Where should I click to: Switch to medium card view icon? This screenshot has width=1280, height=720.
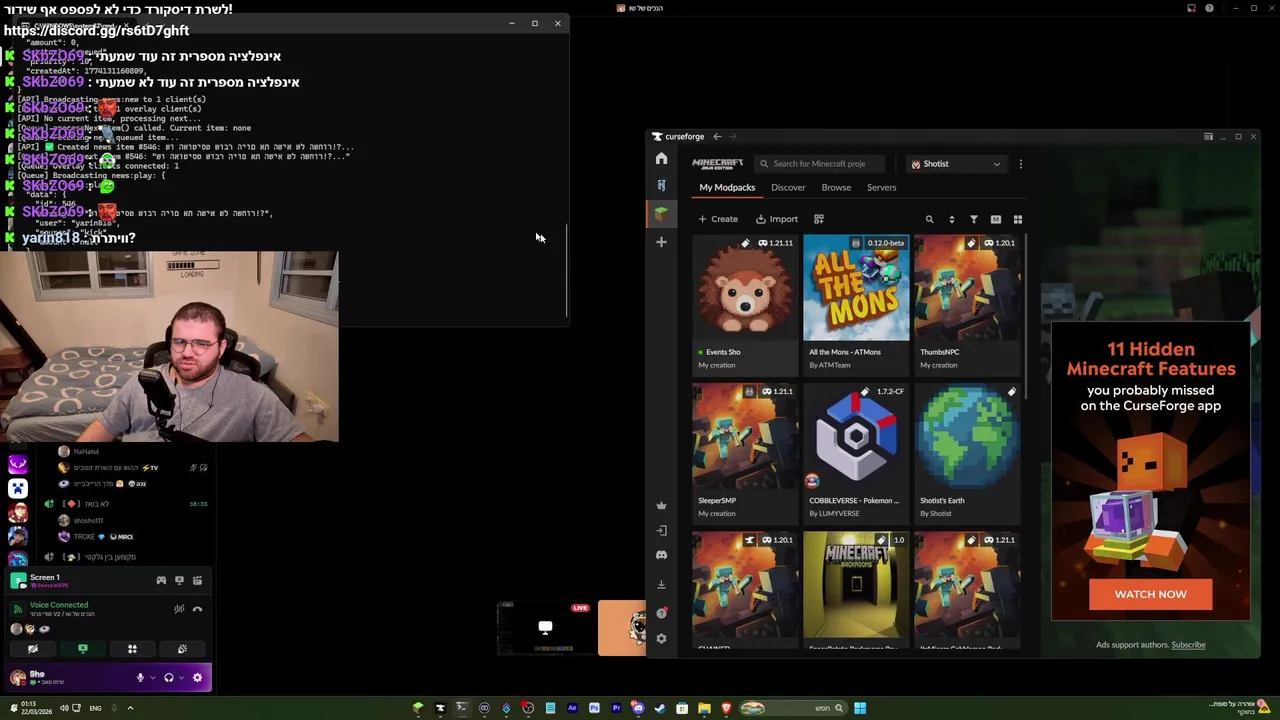click(996, 219)
